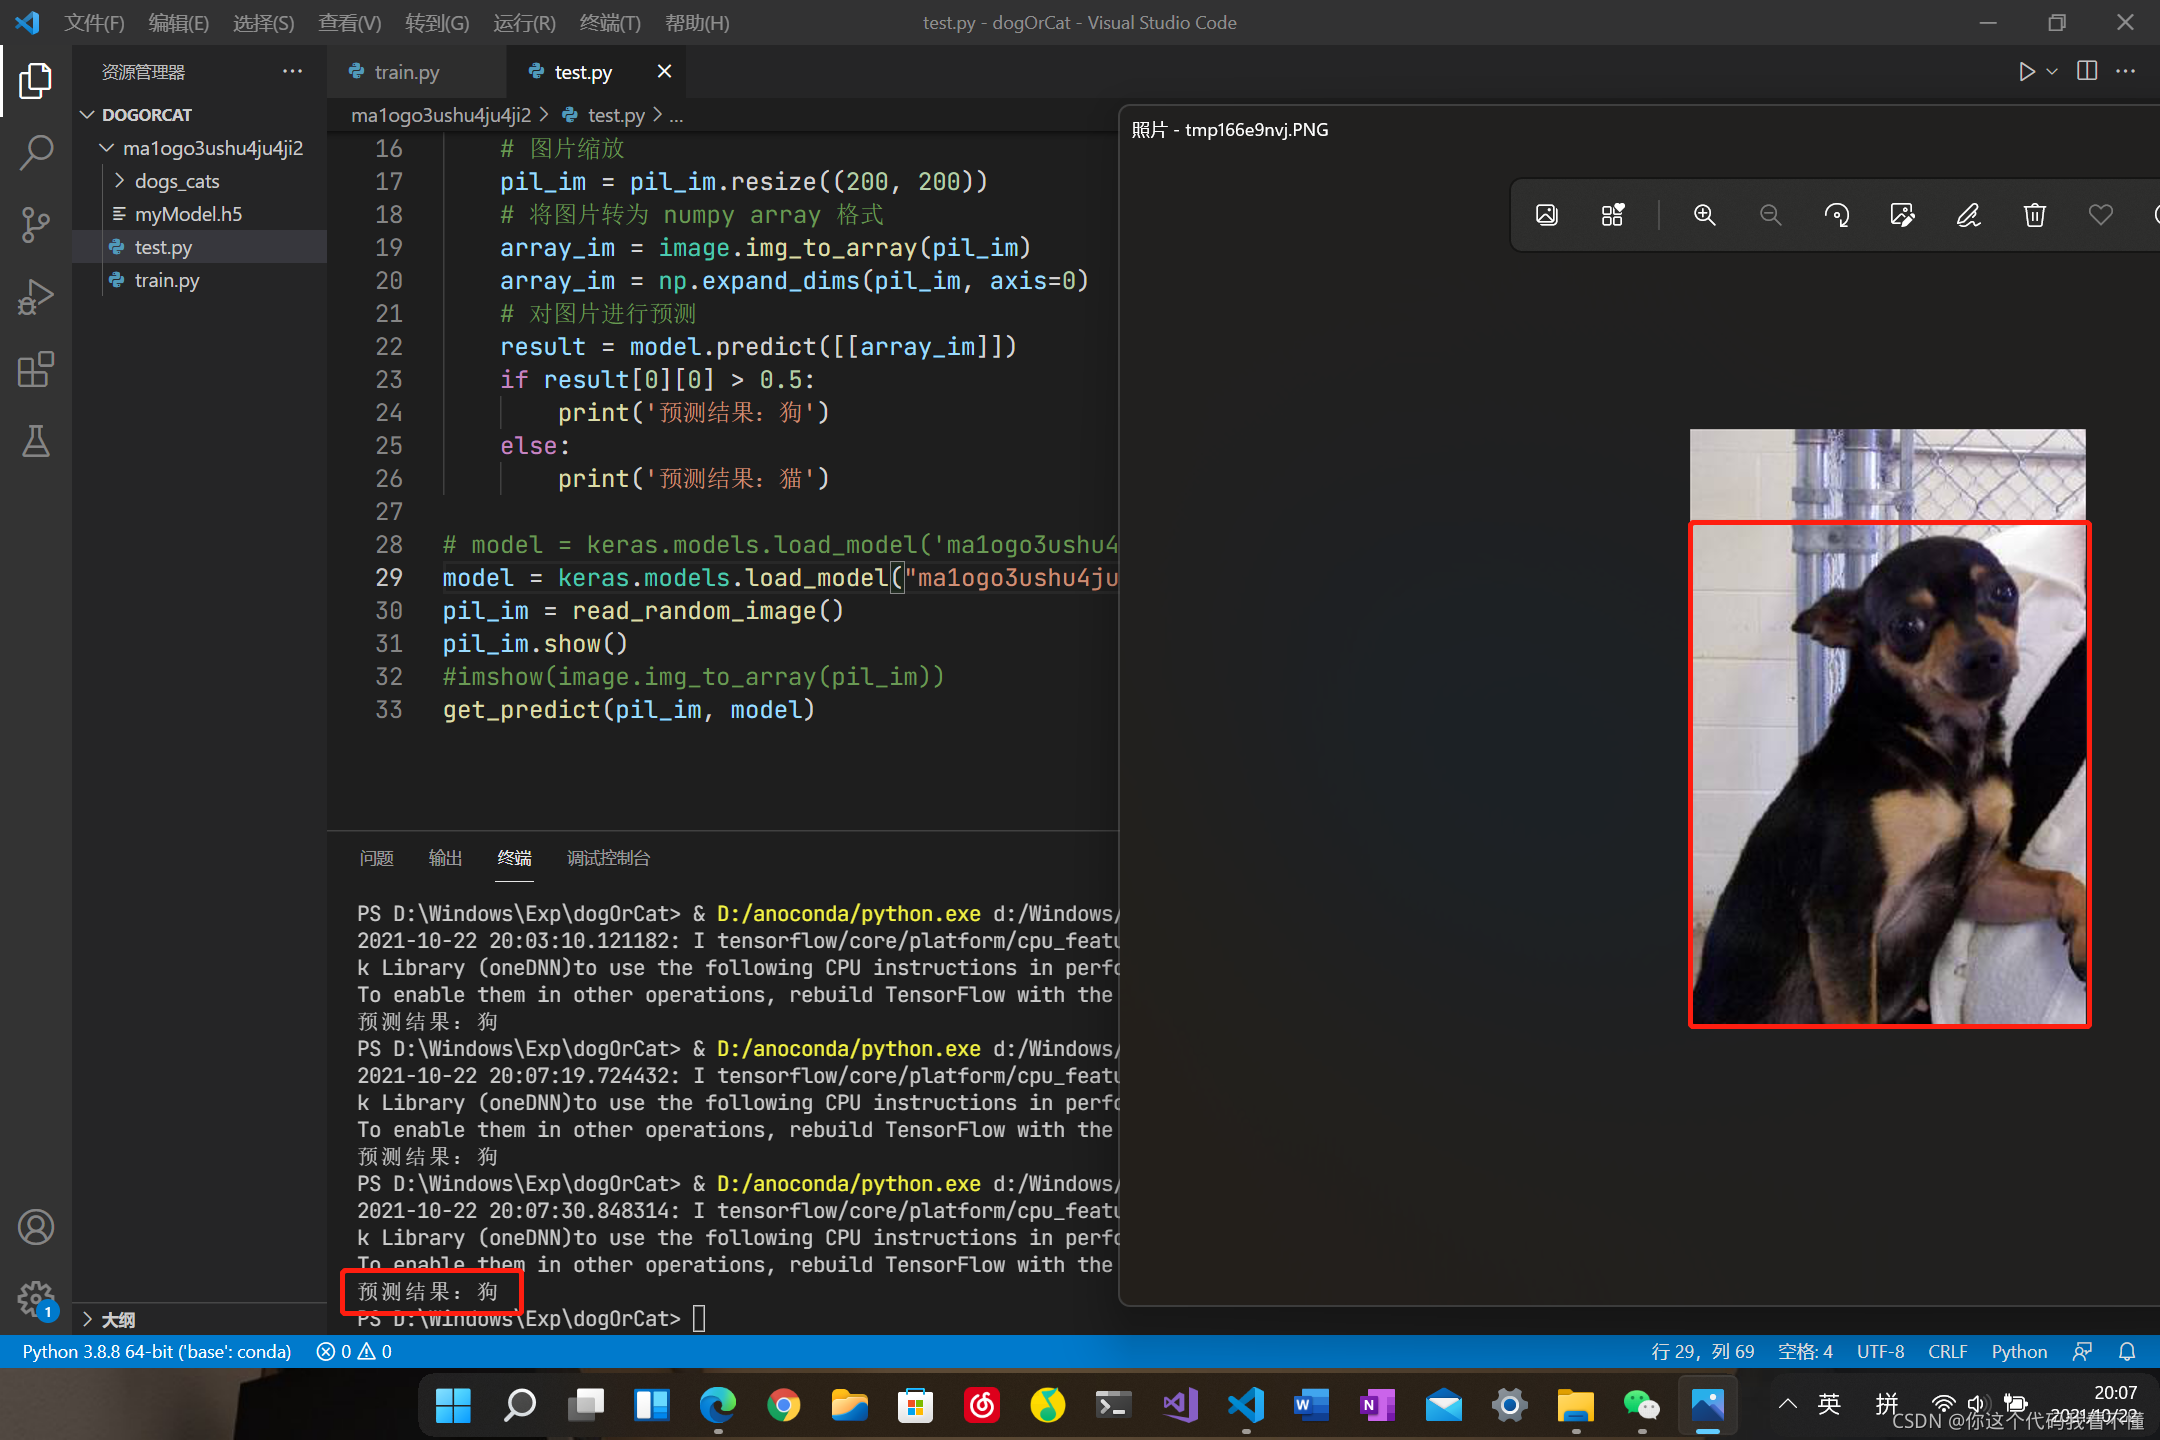Switch to the 调试控制台 panel tab

click(x=608, y=858)
